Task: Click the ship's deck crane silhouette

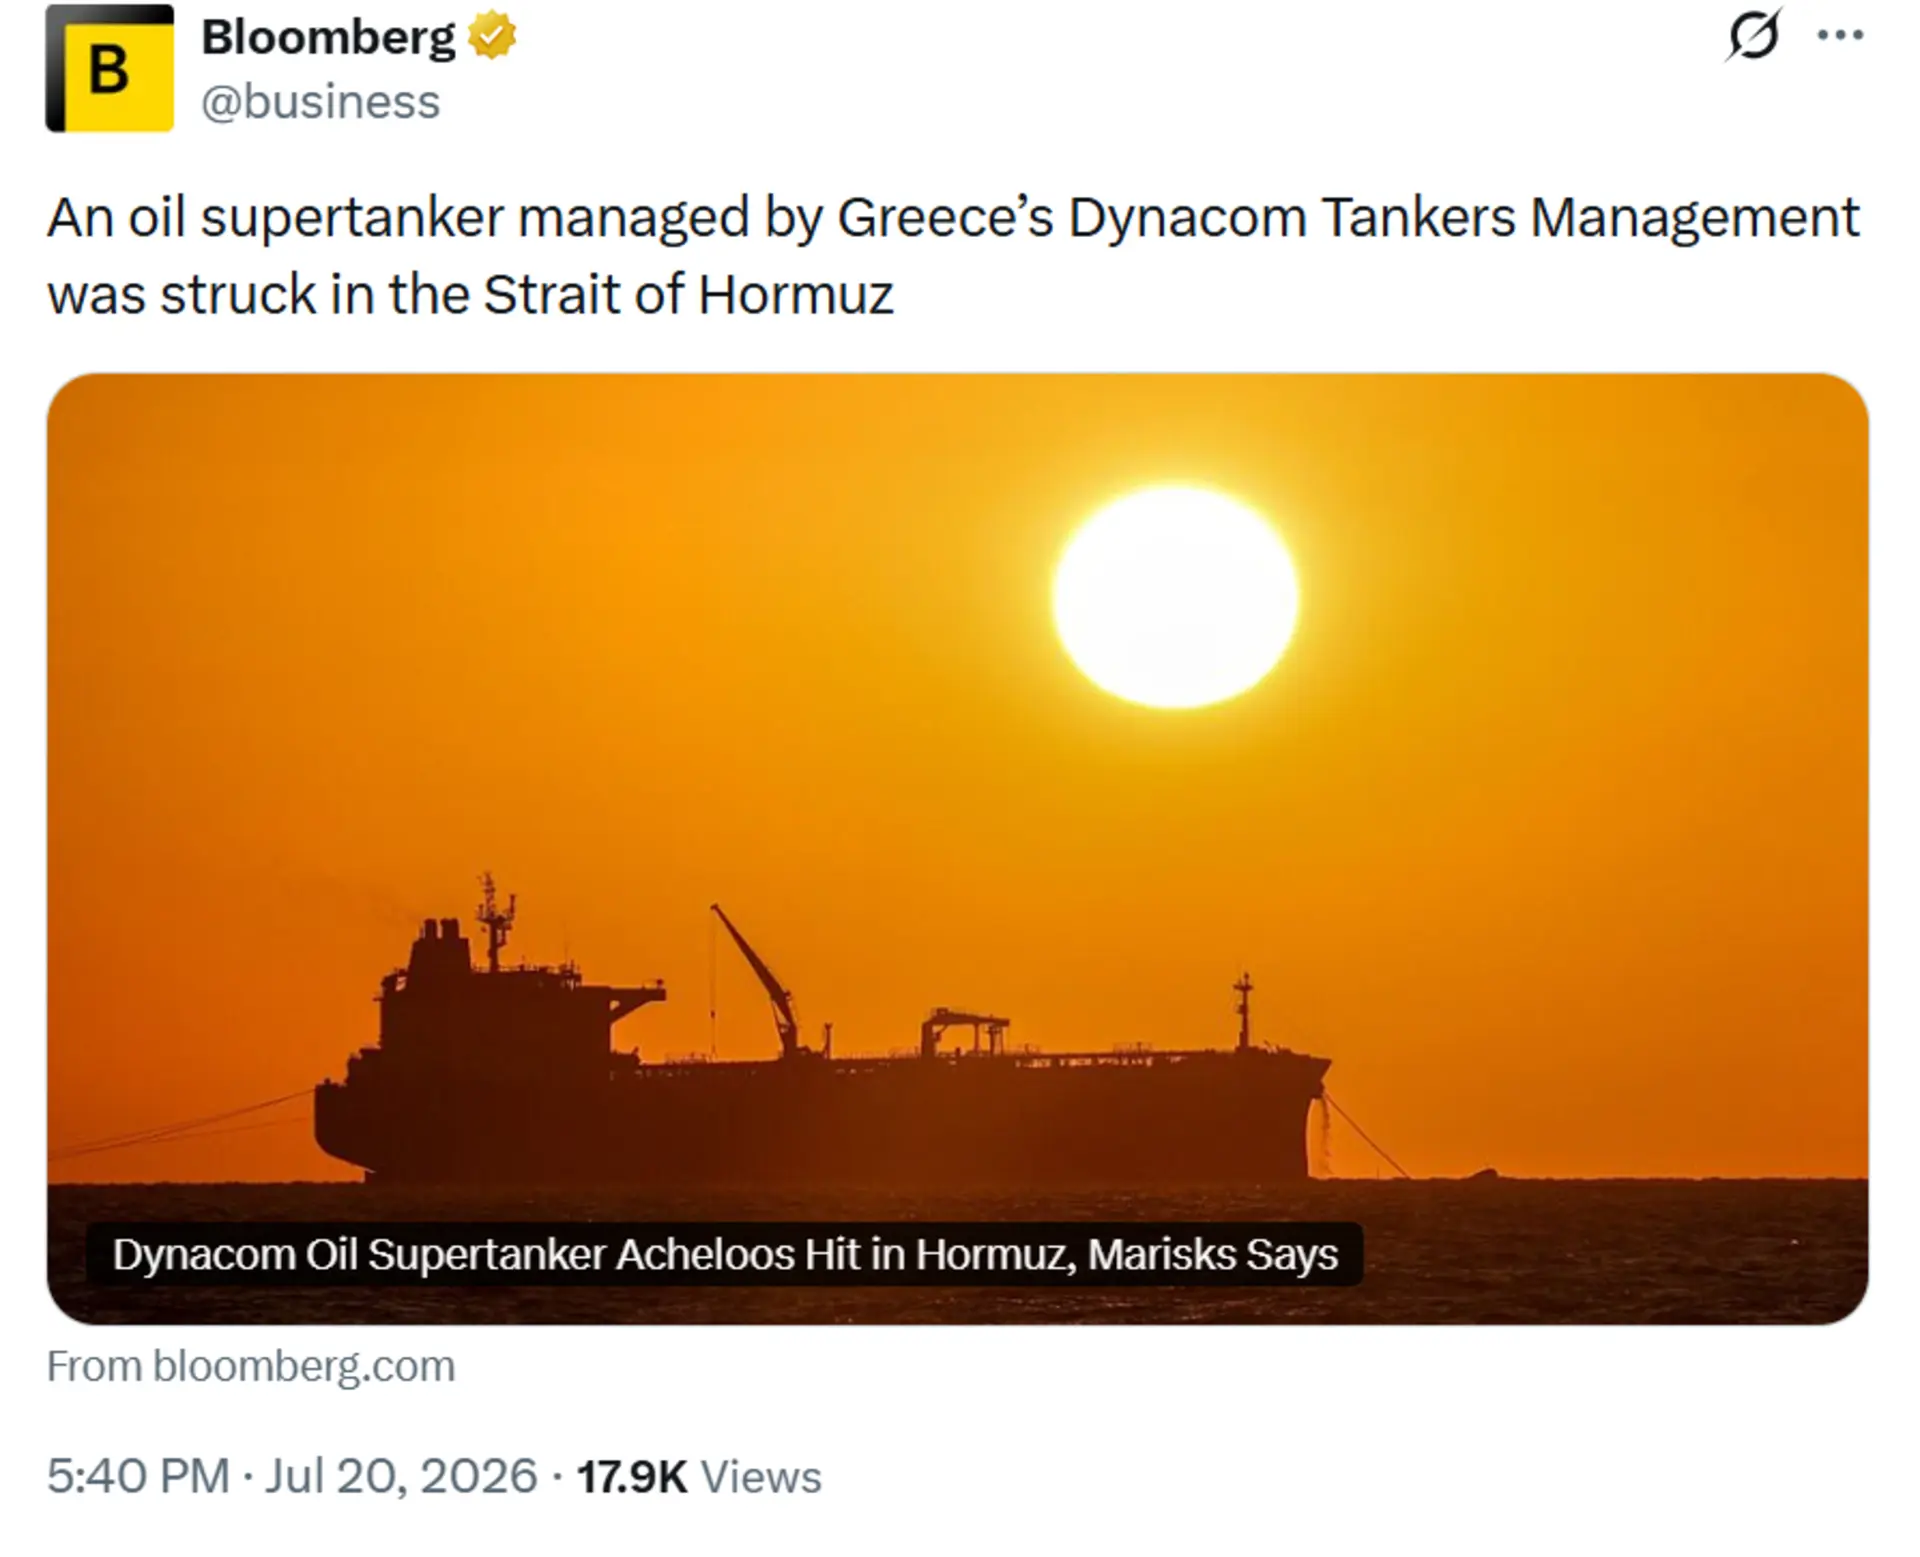Action: click(756, 980)
